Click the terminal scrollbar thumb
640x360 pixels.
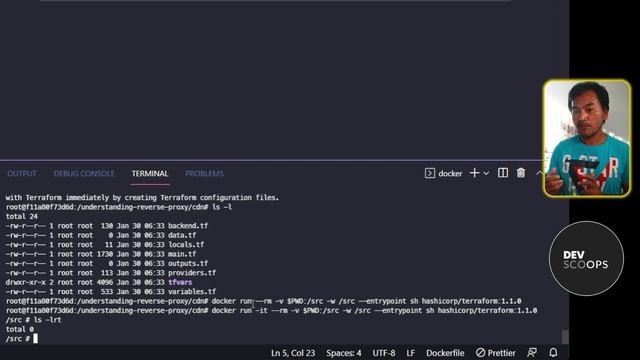565,337
